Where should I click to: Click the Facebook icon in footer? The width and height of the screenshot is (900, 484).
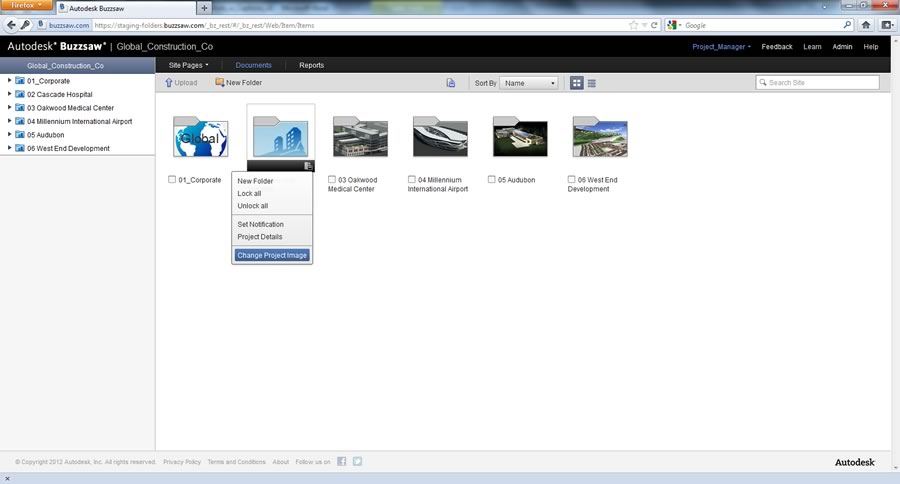point(342,461)
